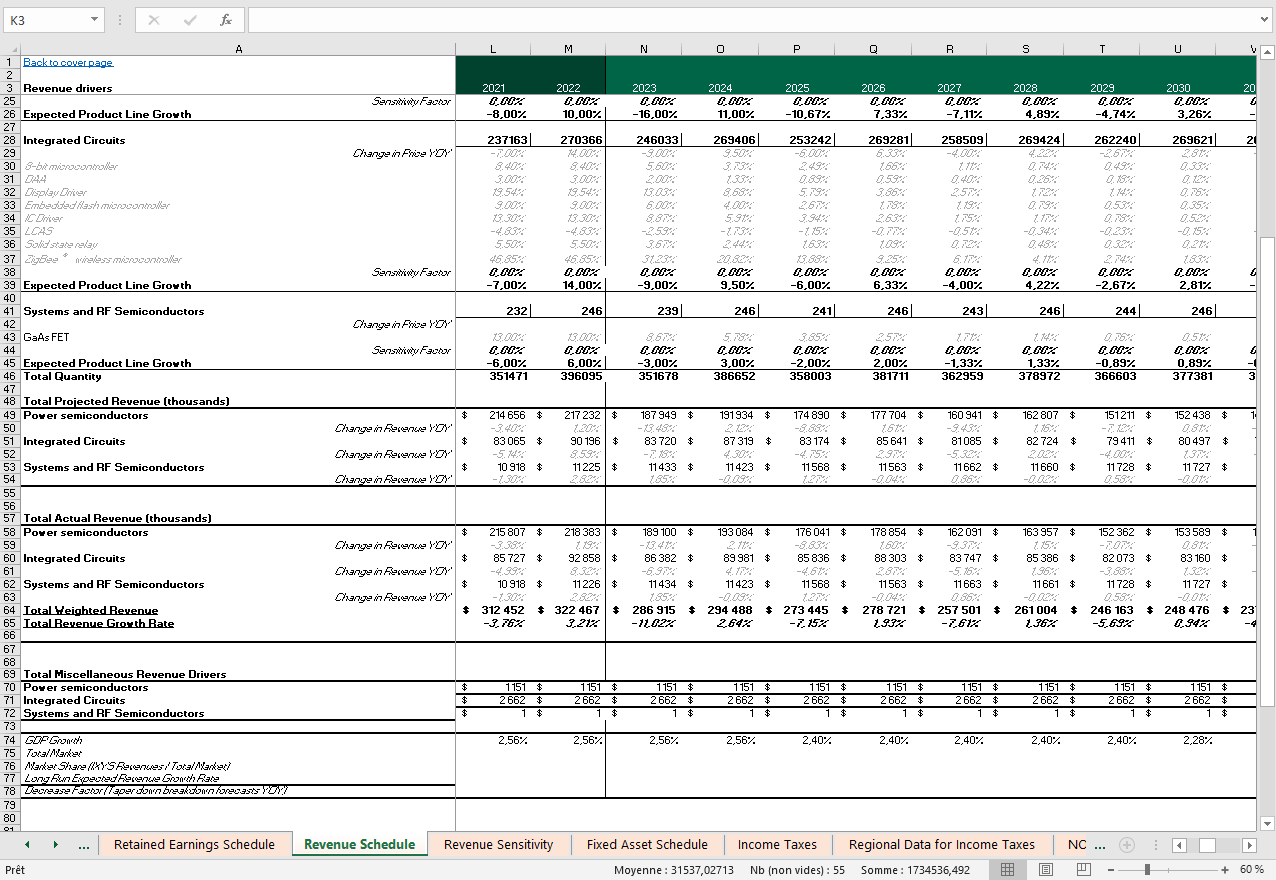Select the GDP Growth label cell

coord(52,740)
